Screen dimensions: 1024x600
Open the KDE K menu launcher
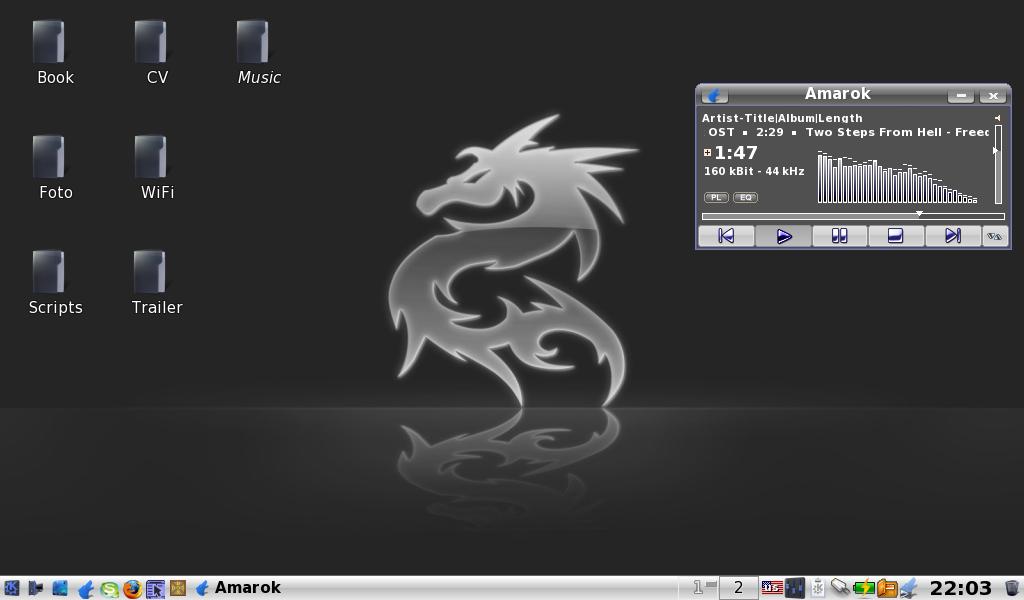click(11, 588)
